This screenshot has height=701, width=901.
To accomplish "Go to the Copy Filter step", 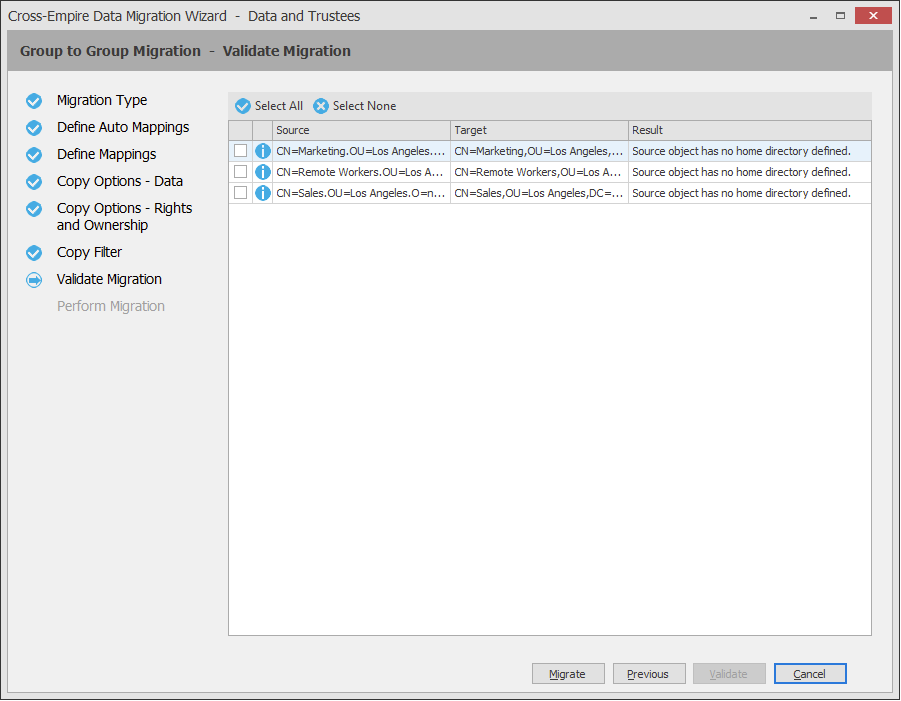I will [89, 252].
